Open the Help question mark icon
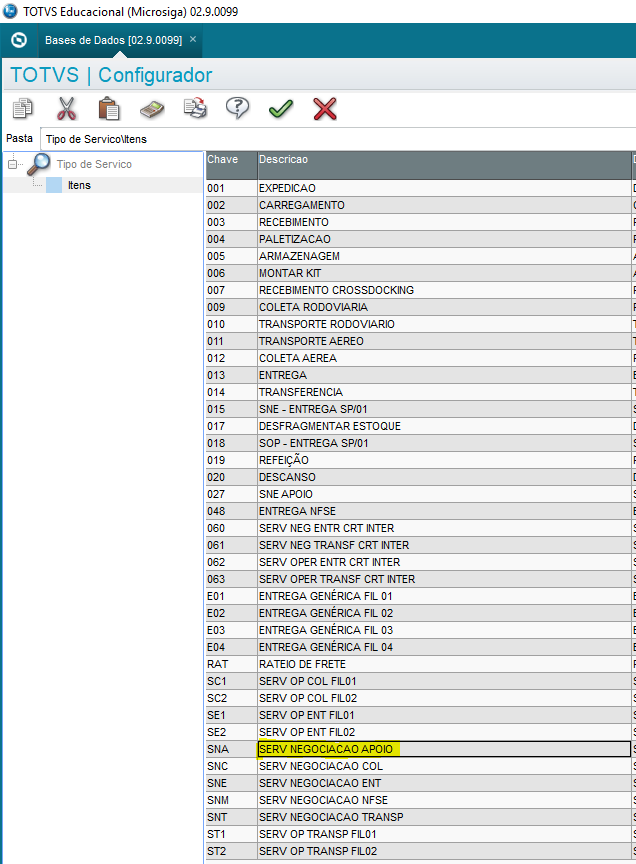Image resolution: width=636 pixels, height=864 pixels. point(238,108)
